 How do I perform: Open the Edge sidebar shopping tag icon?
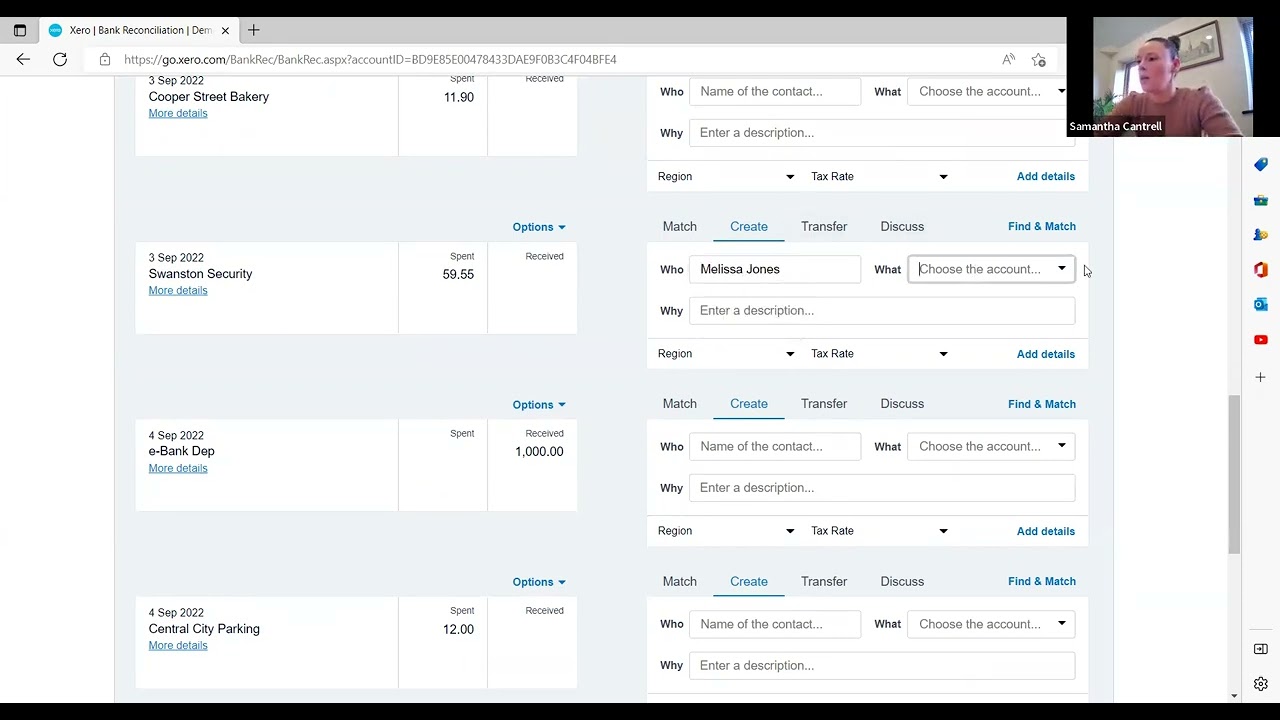click(1261, 164)
